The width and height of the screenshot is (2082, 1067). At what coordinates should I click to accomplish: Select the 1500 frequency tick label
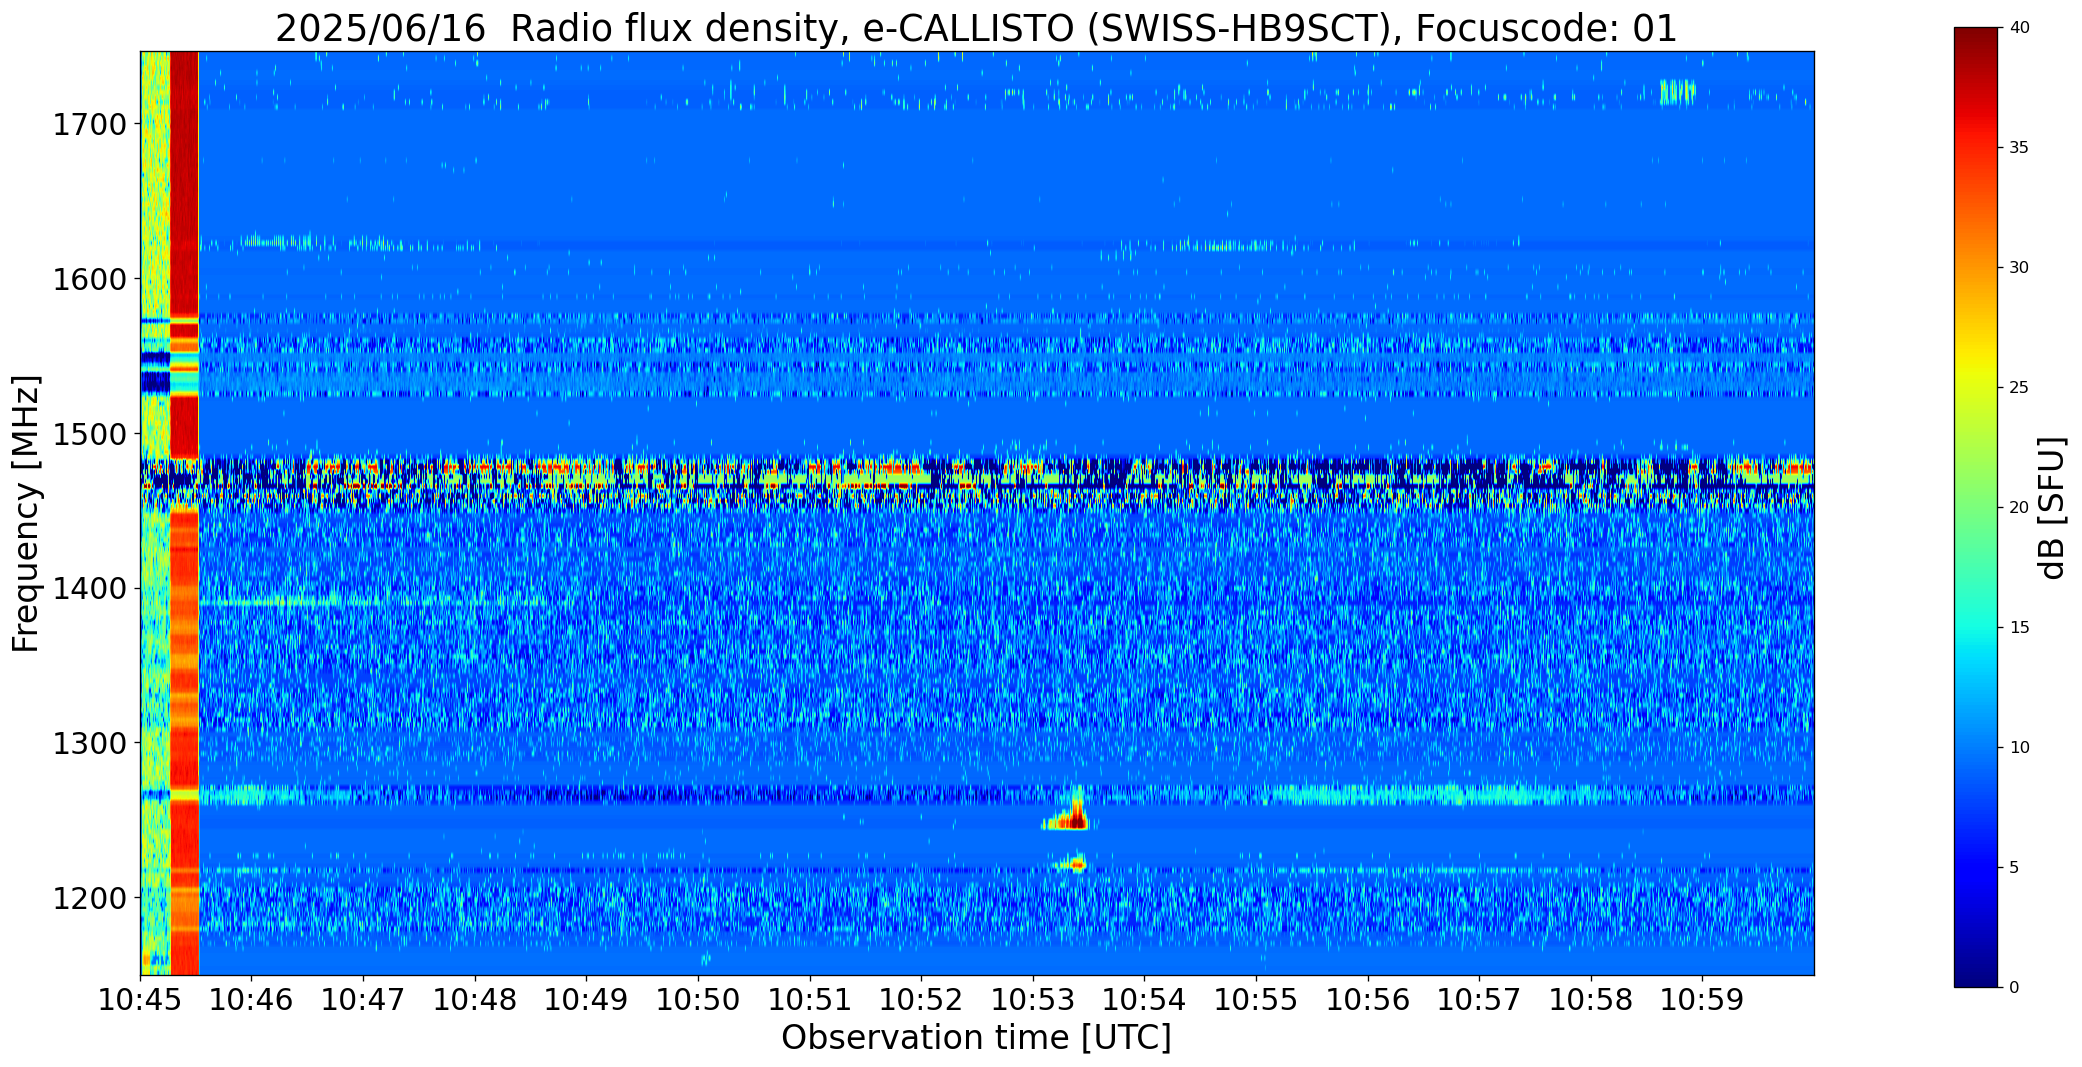tap(89, 434)
